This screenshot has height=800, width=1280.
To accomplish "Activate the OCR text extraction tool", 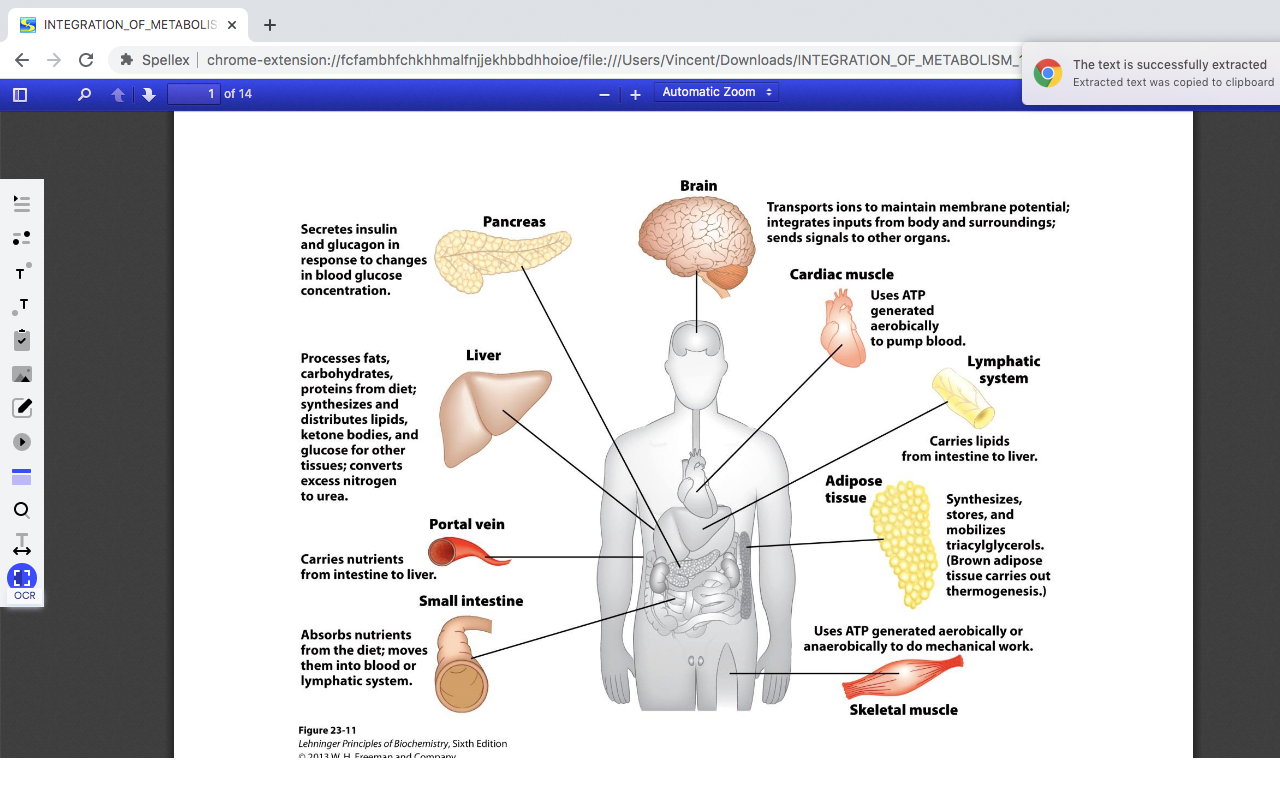I will 22,579.
